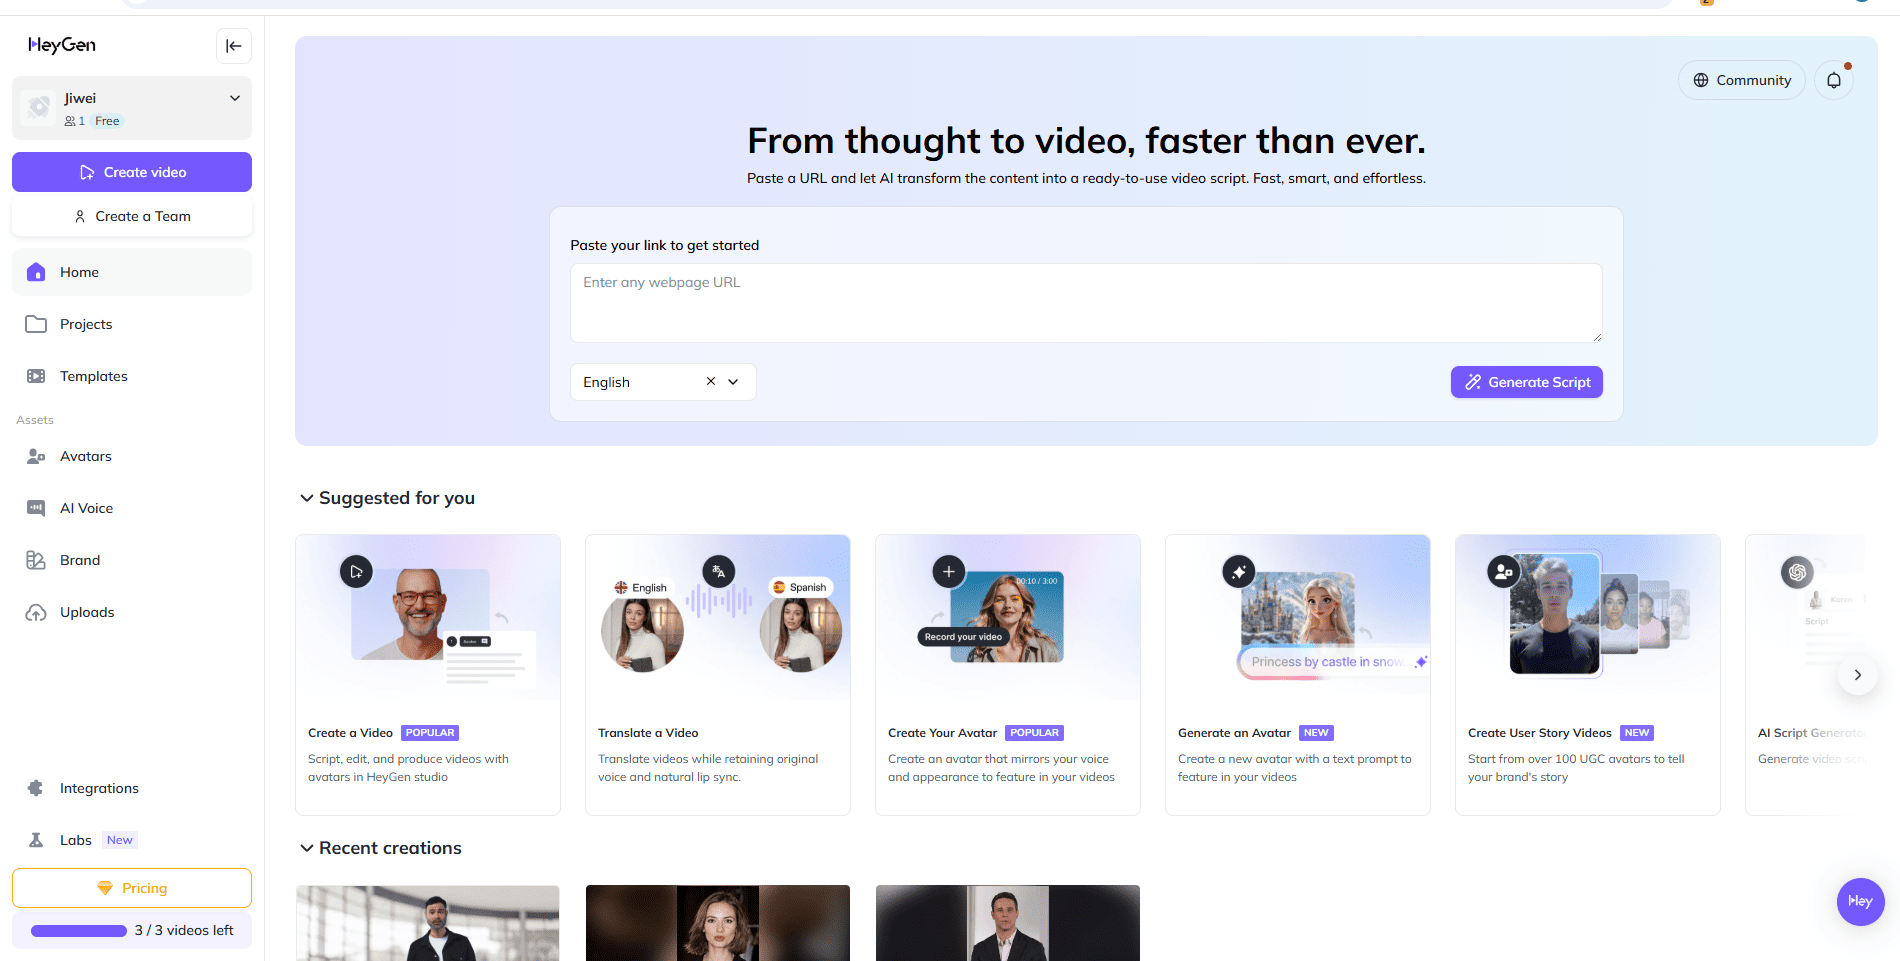Collapse the Suggested for you section
Screen dimensions: 1900x961
coord(307,498)
